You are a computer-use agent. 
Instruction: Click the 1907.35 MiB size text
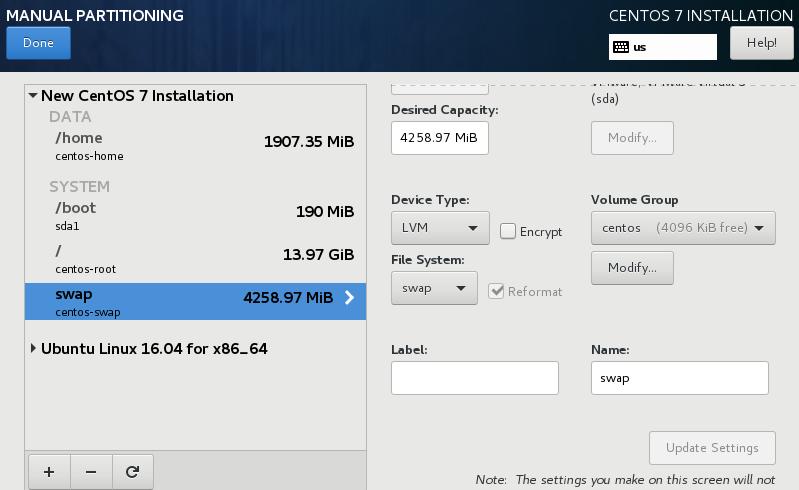[x=309, y=142]
